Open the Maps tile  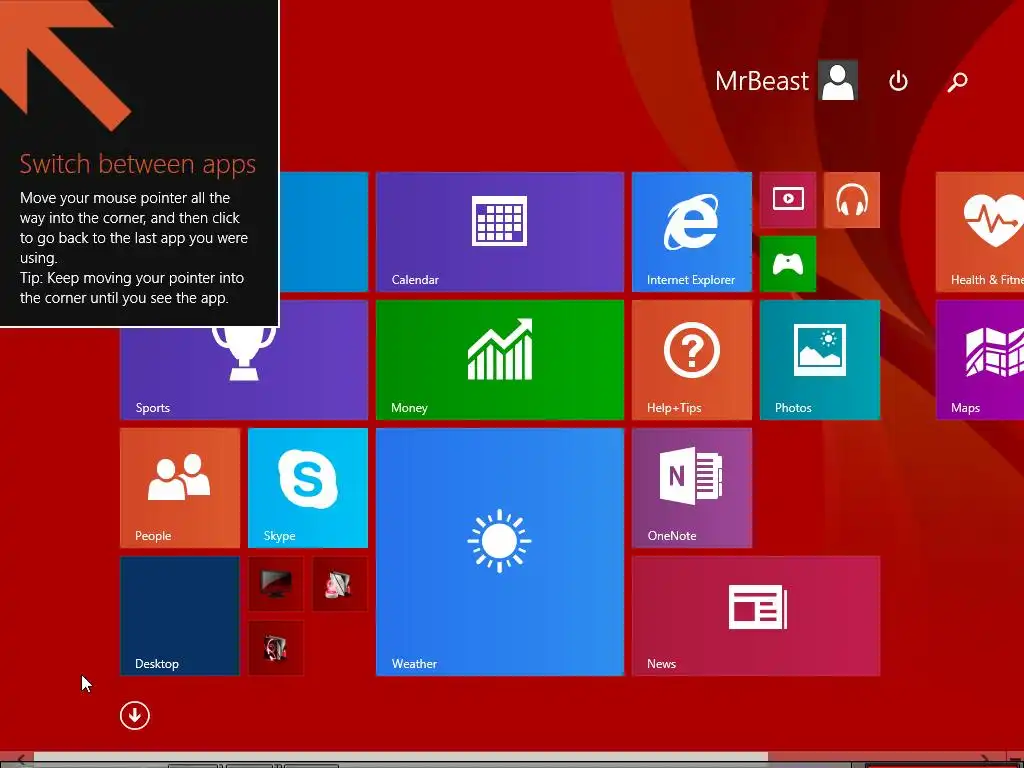pyautogui.click(x=980, y=360)
